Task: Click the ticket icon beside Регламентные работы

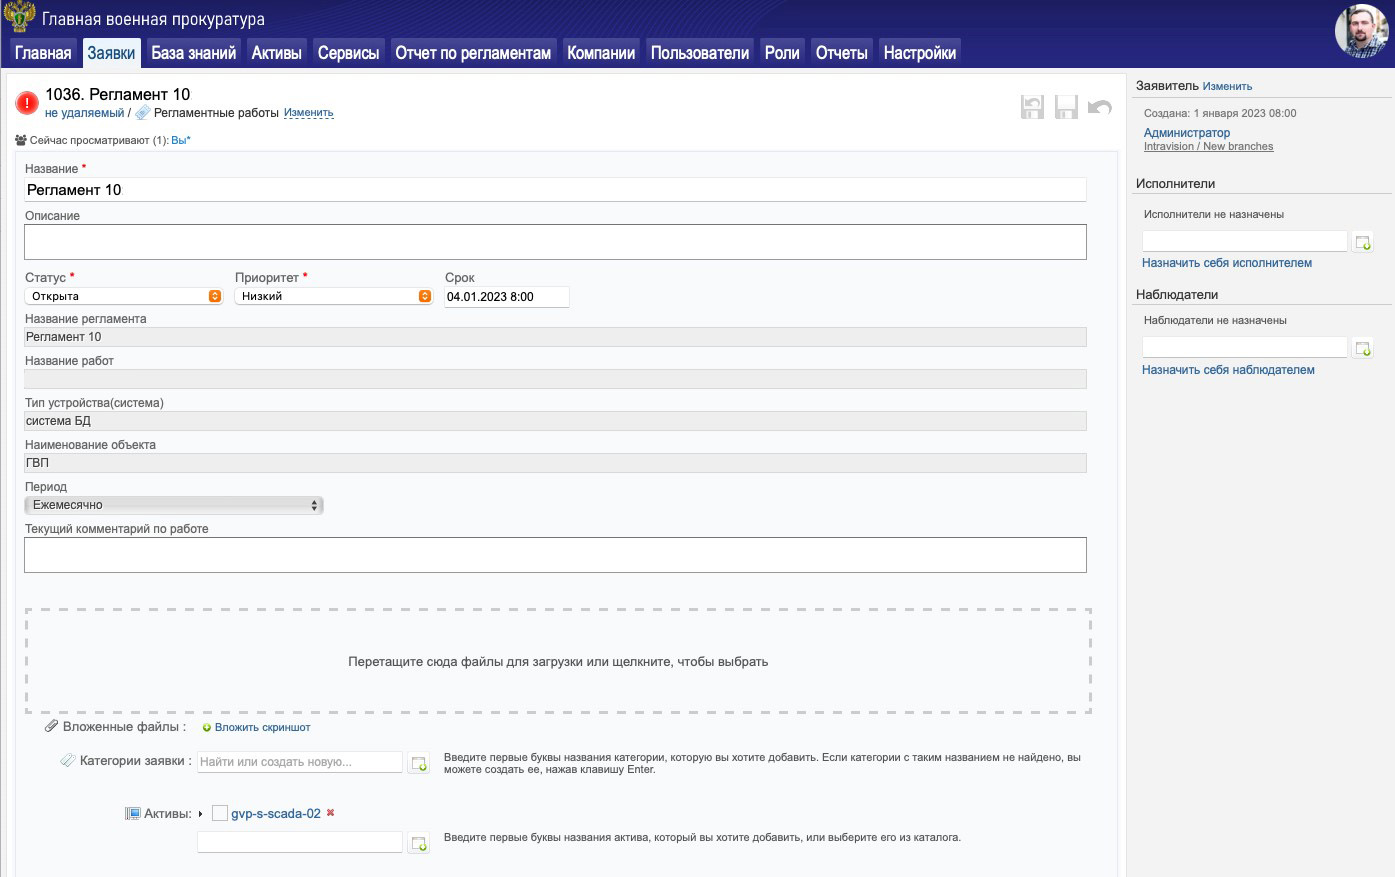Action: pyautogui.click(x=143, y=113)
